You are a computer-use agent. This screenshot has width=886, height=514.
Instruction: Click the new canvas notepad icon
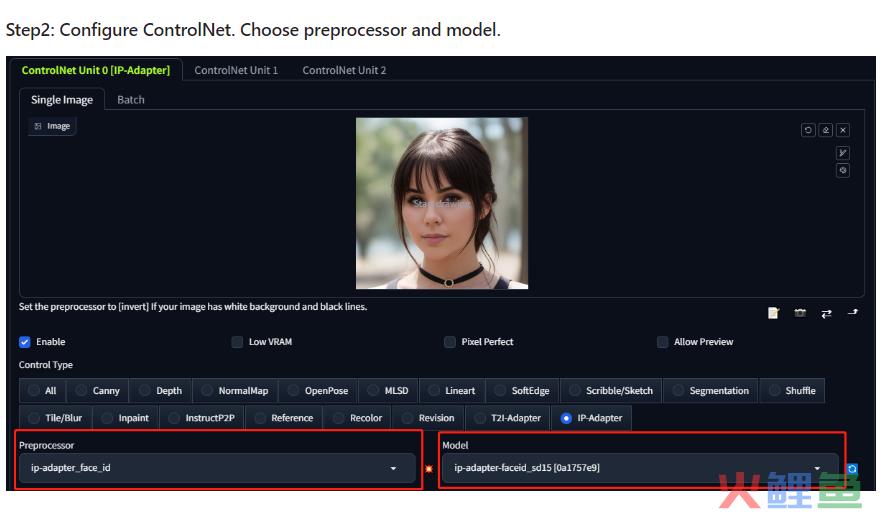pyautogui.click(x=773, y=313)
